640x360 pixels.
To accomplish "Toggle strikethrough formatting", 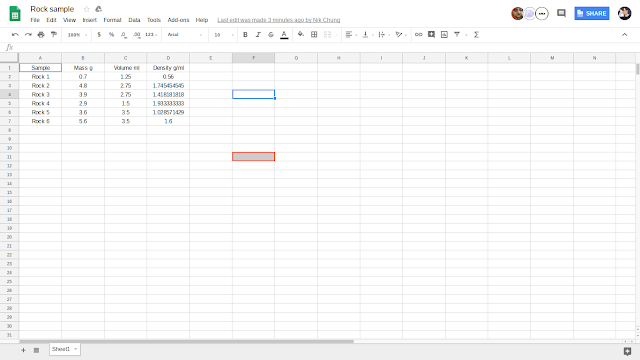I will pyautogui.click(x=271, y=35).
